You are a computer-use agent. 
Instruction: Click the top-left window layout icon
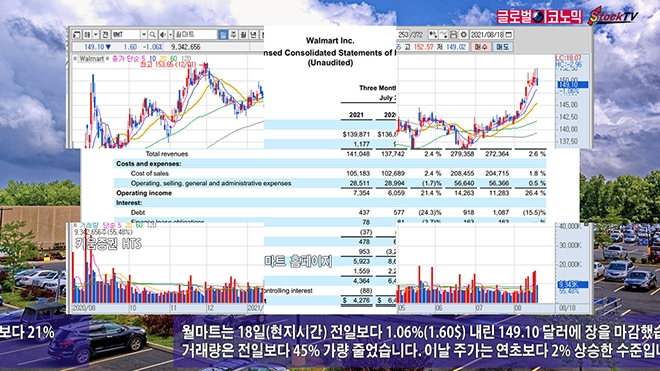point(77,35)
